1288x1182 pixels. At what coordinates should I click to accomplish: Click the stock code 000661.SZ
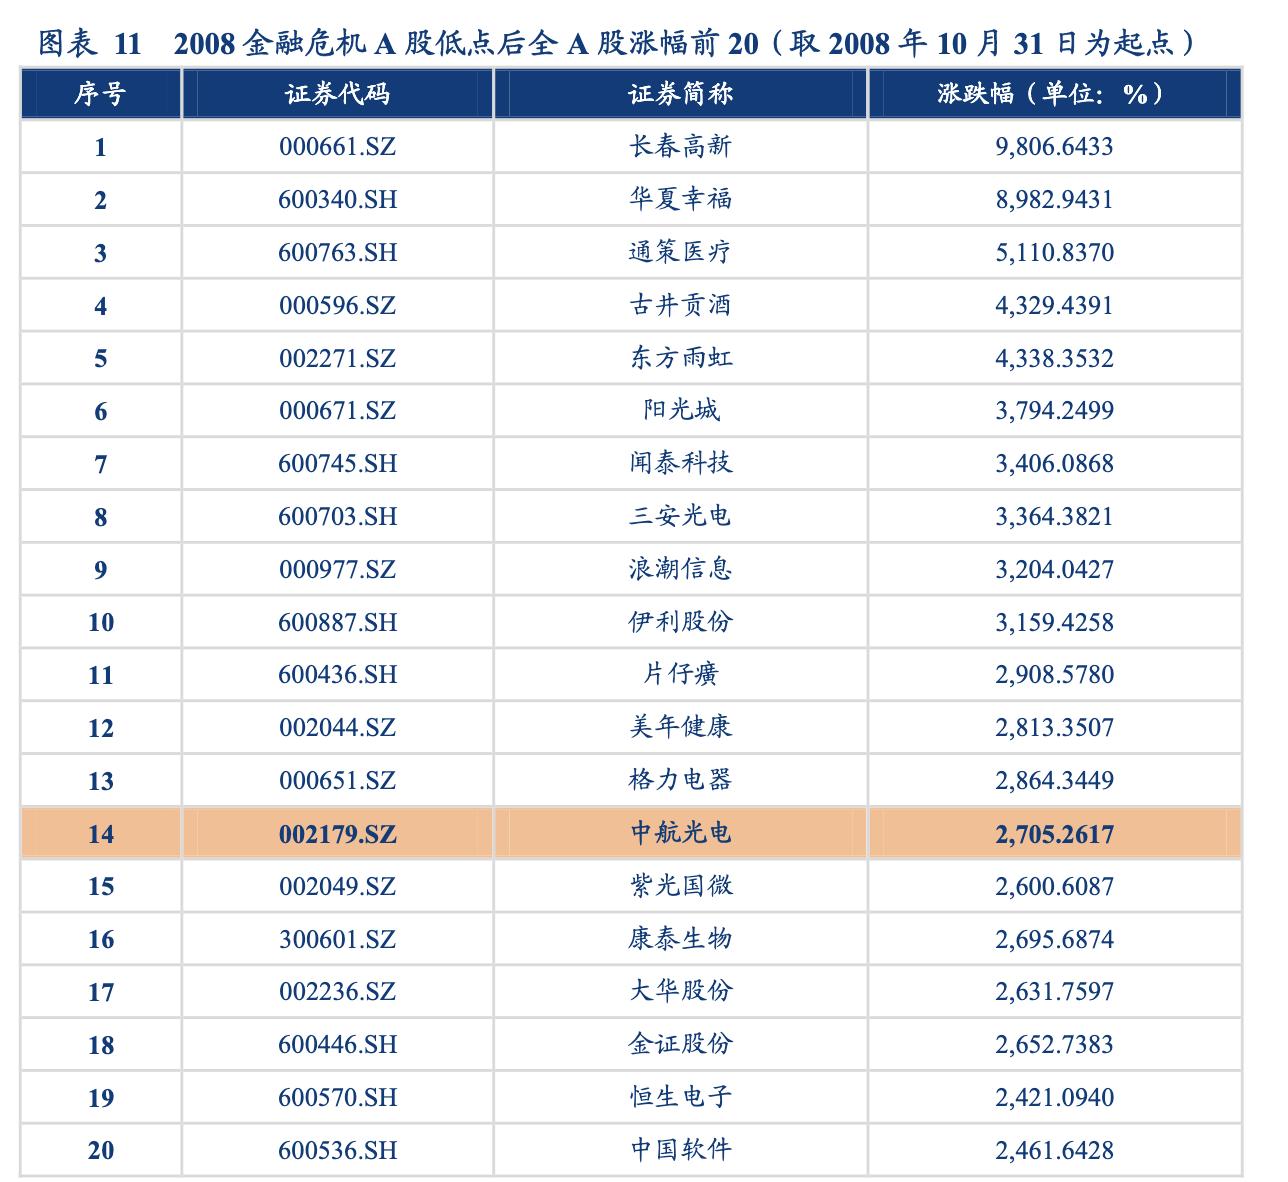[x=337, y=148]
